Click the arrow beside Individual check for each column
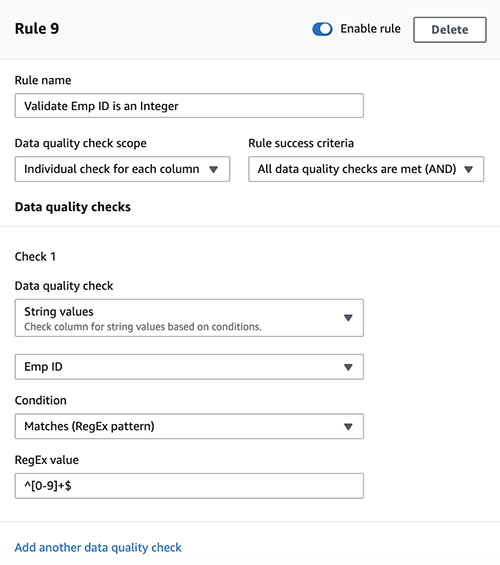500x565 pixels. pyautogui.click(x=214, y=169)
